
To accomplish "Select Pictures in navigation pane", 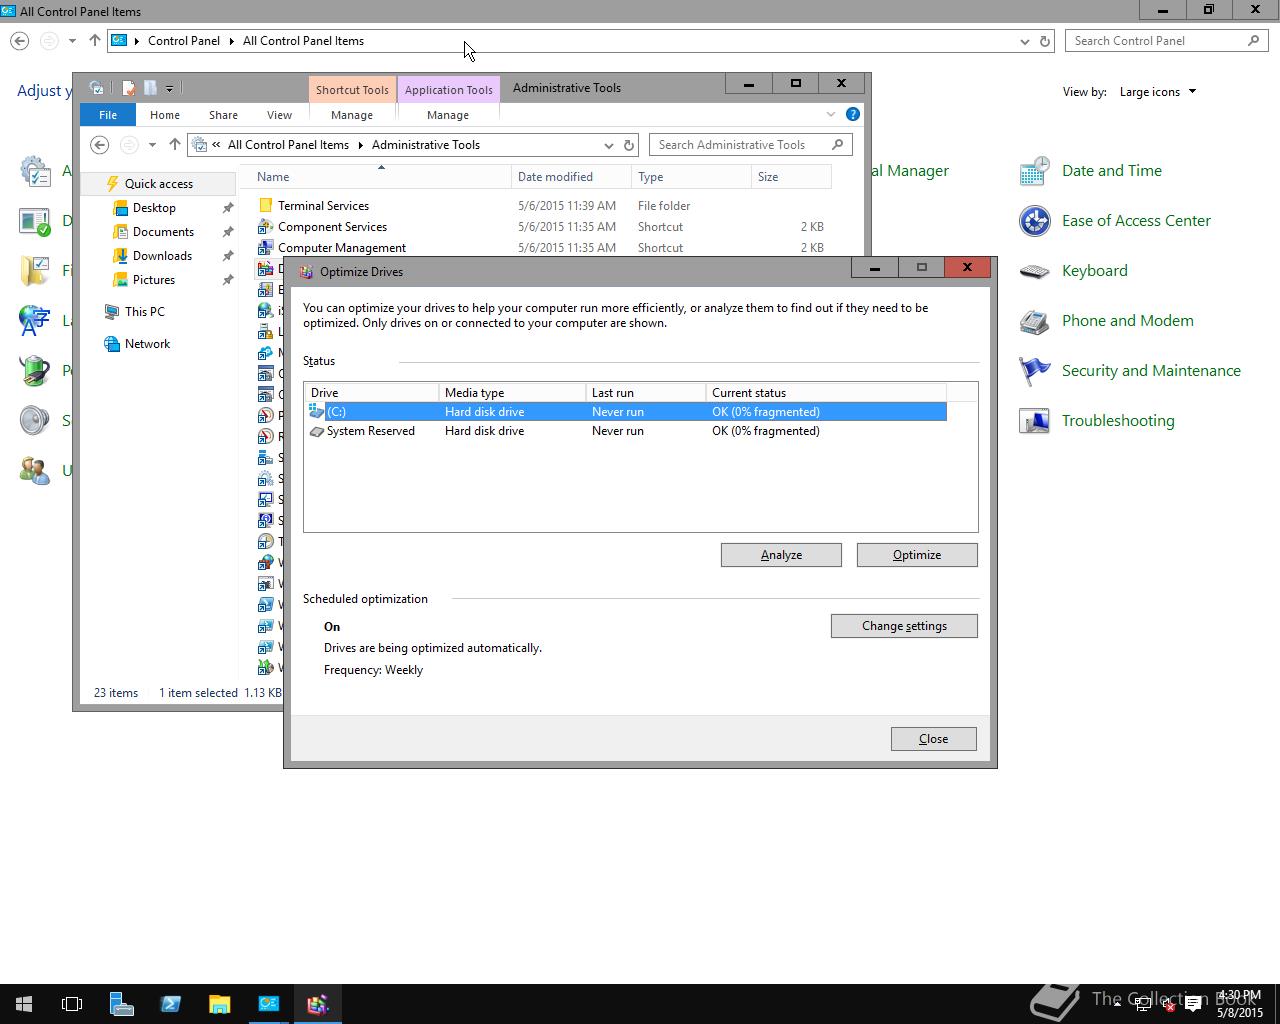I will [154, 280].
